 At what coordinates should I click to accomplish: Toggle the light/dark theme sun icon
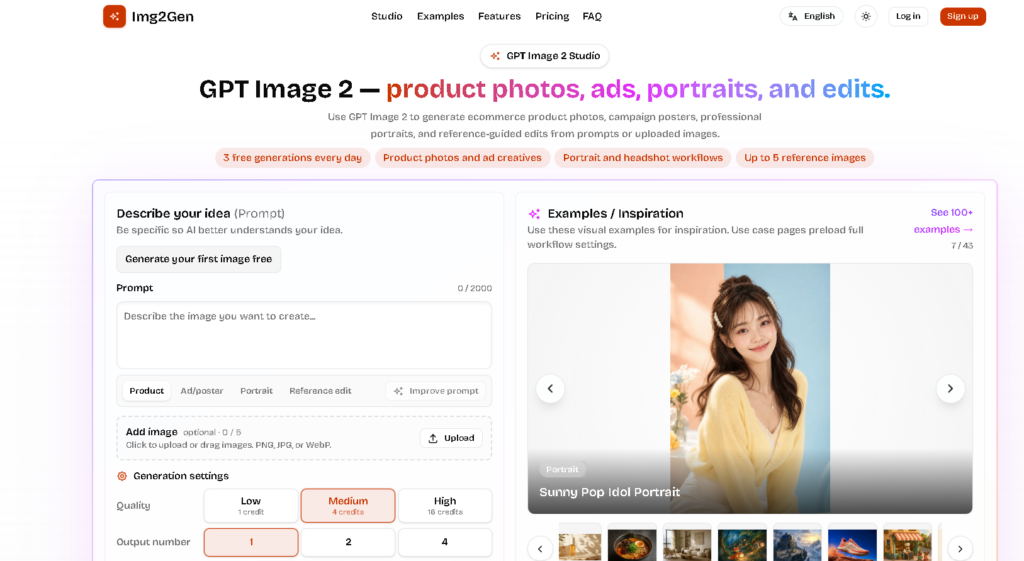click(866, 16)
